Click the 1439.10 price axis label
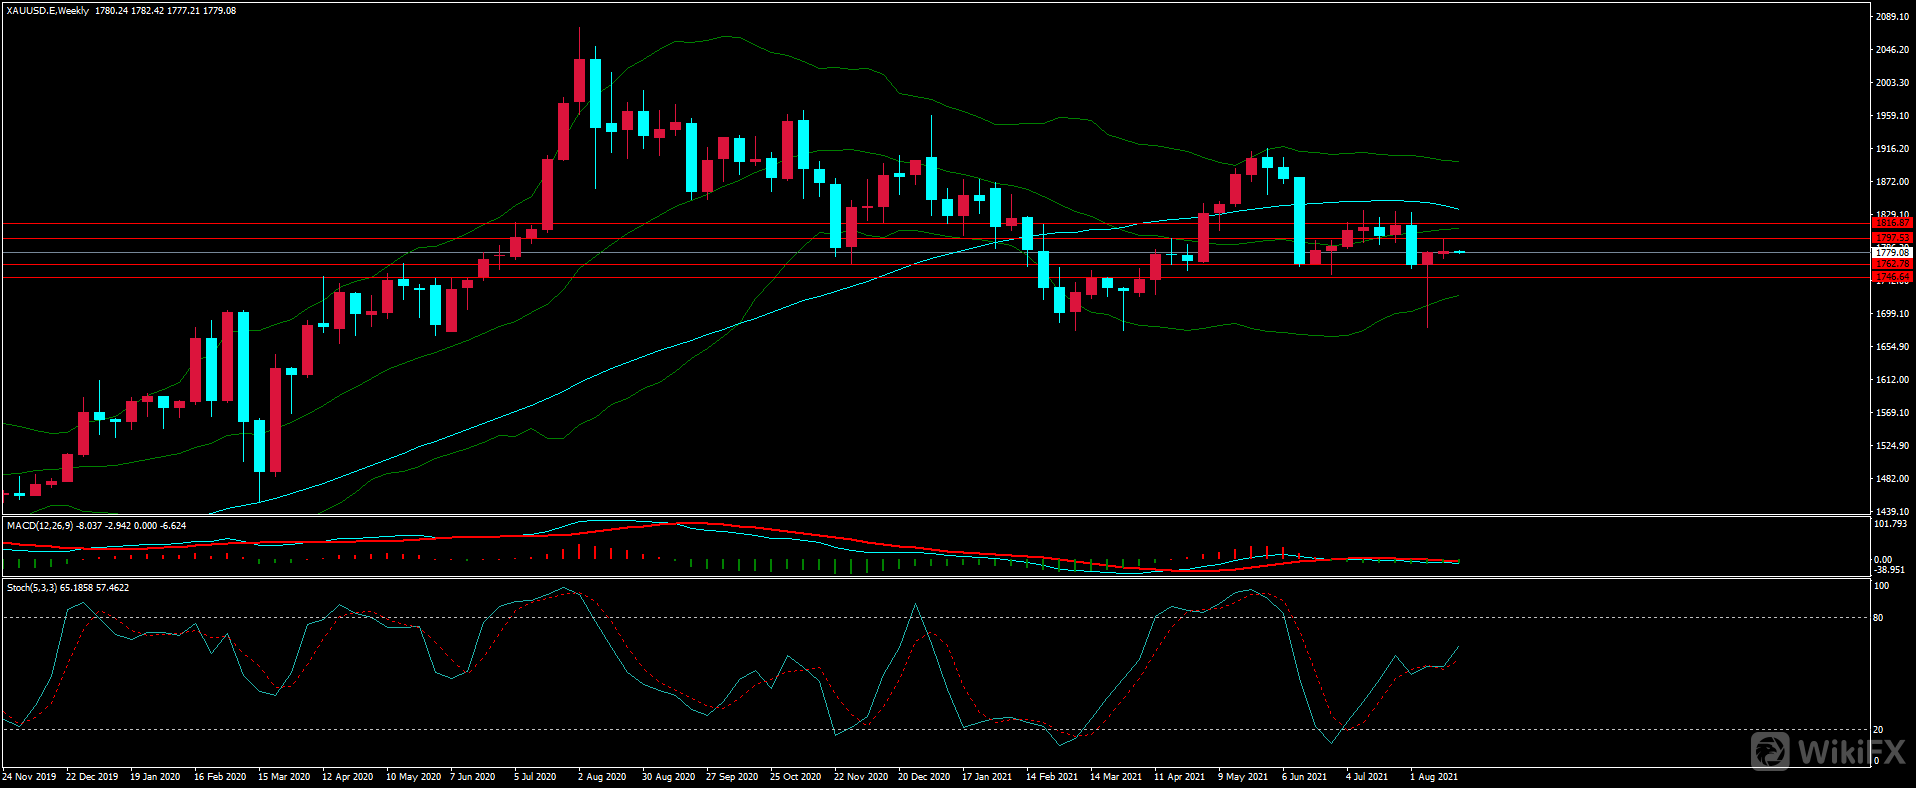 1892,511
